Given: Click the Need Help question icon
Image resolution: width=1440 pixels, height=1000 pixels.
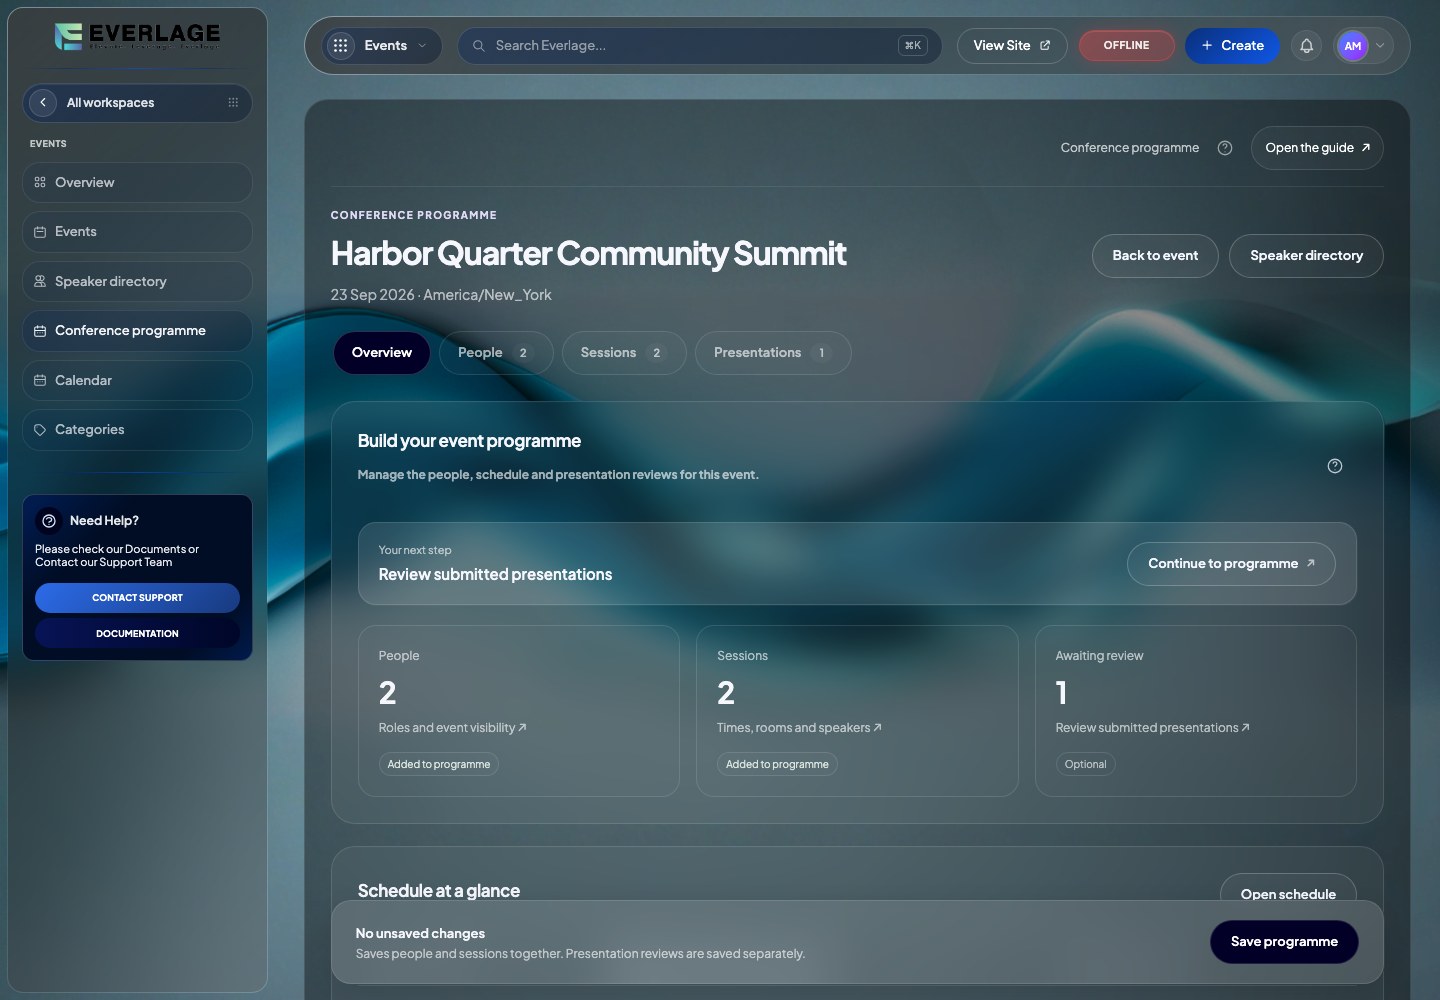Looking at the screenshot, I should pyautogui.click(x=49, y=521).
